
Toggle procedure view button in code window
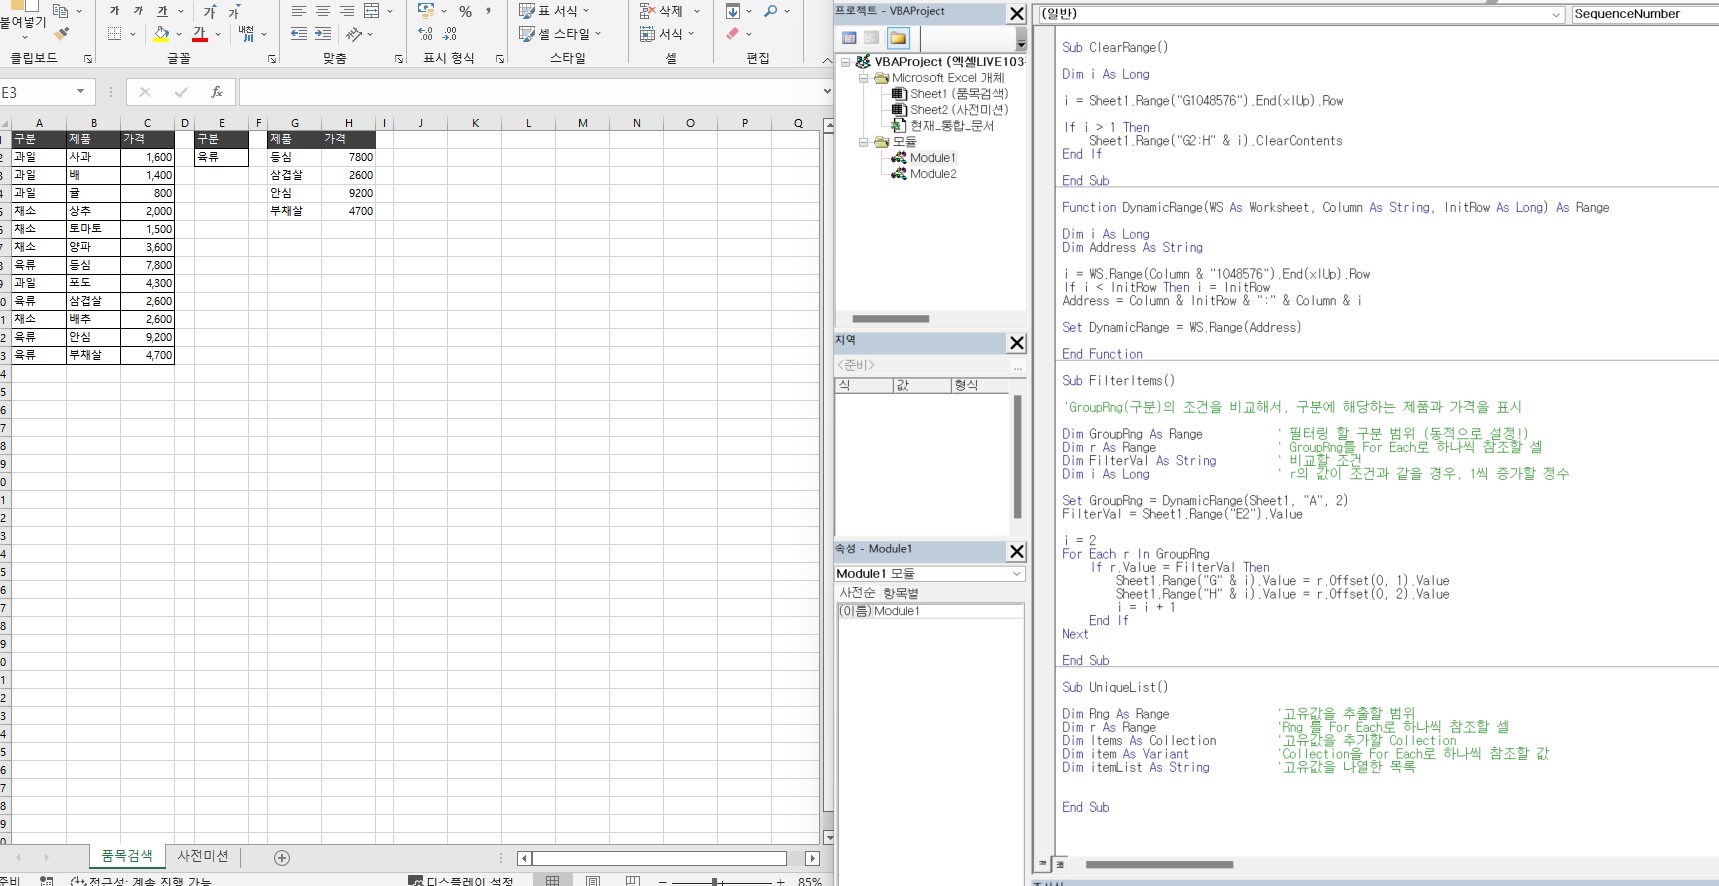tap(1043, 863)
